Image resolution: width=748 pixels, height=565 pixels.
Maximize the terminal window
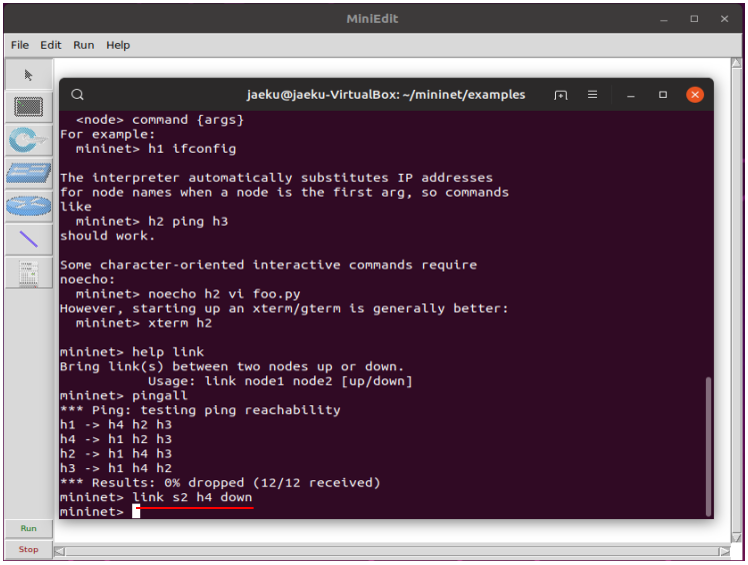tap(663, 94)
